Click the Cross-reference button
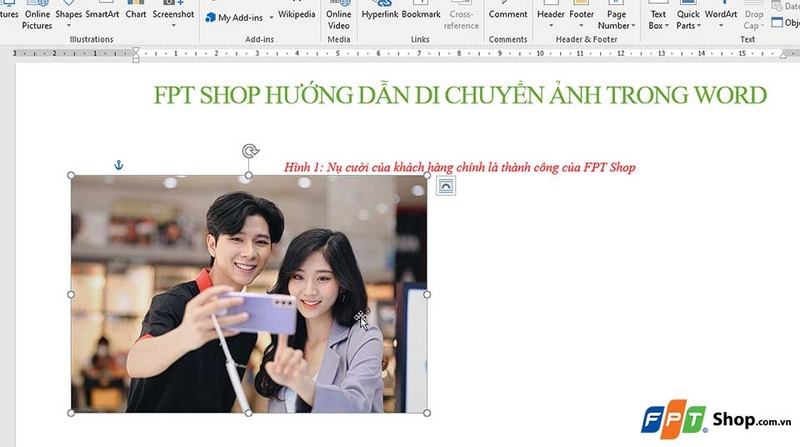Viewport: 800px width, 447px height. (461, 16)
